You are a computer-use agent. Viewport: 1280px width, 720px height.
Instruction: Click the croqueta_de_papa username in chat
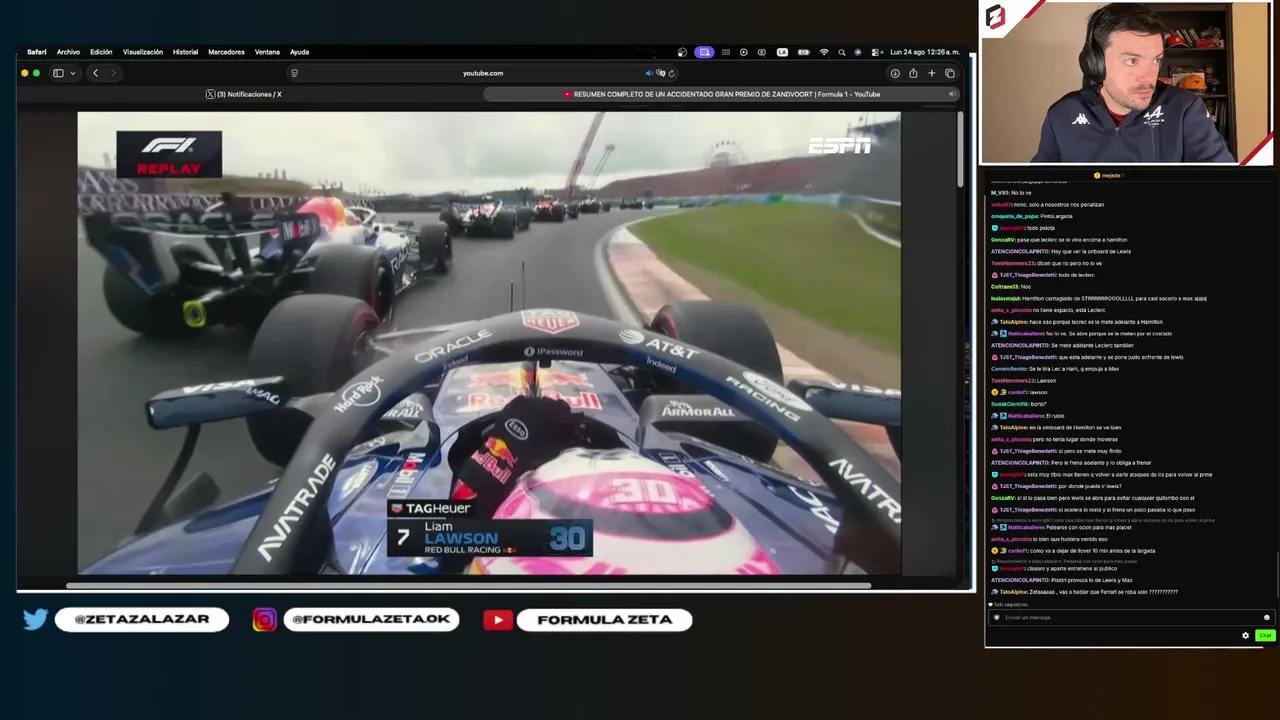tap(1015, 216)
